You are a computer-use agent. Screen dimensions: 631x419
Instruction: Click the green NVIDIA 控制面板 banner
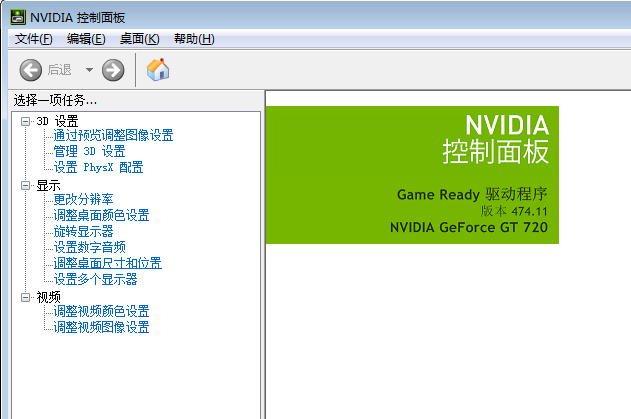point(412,175)
